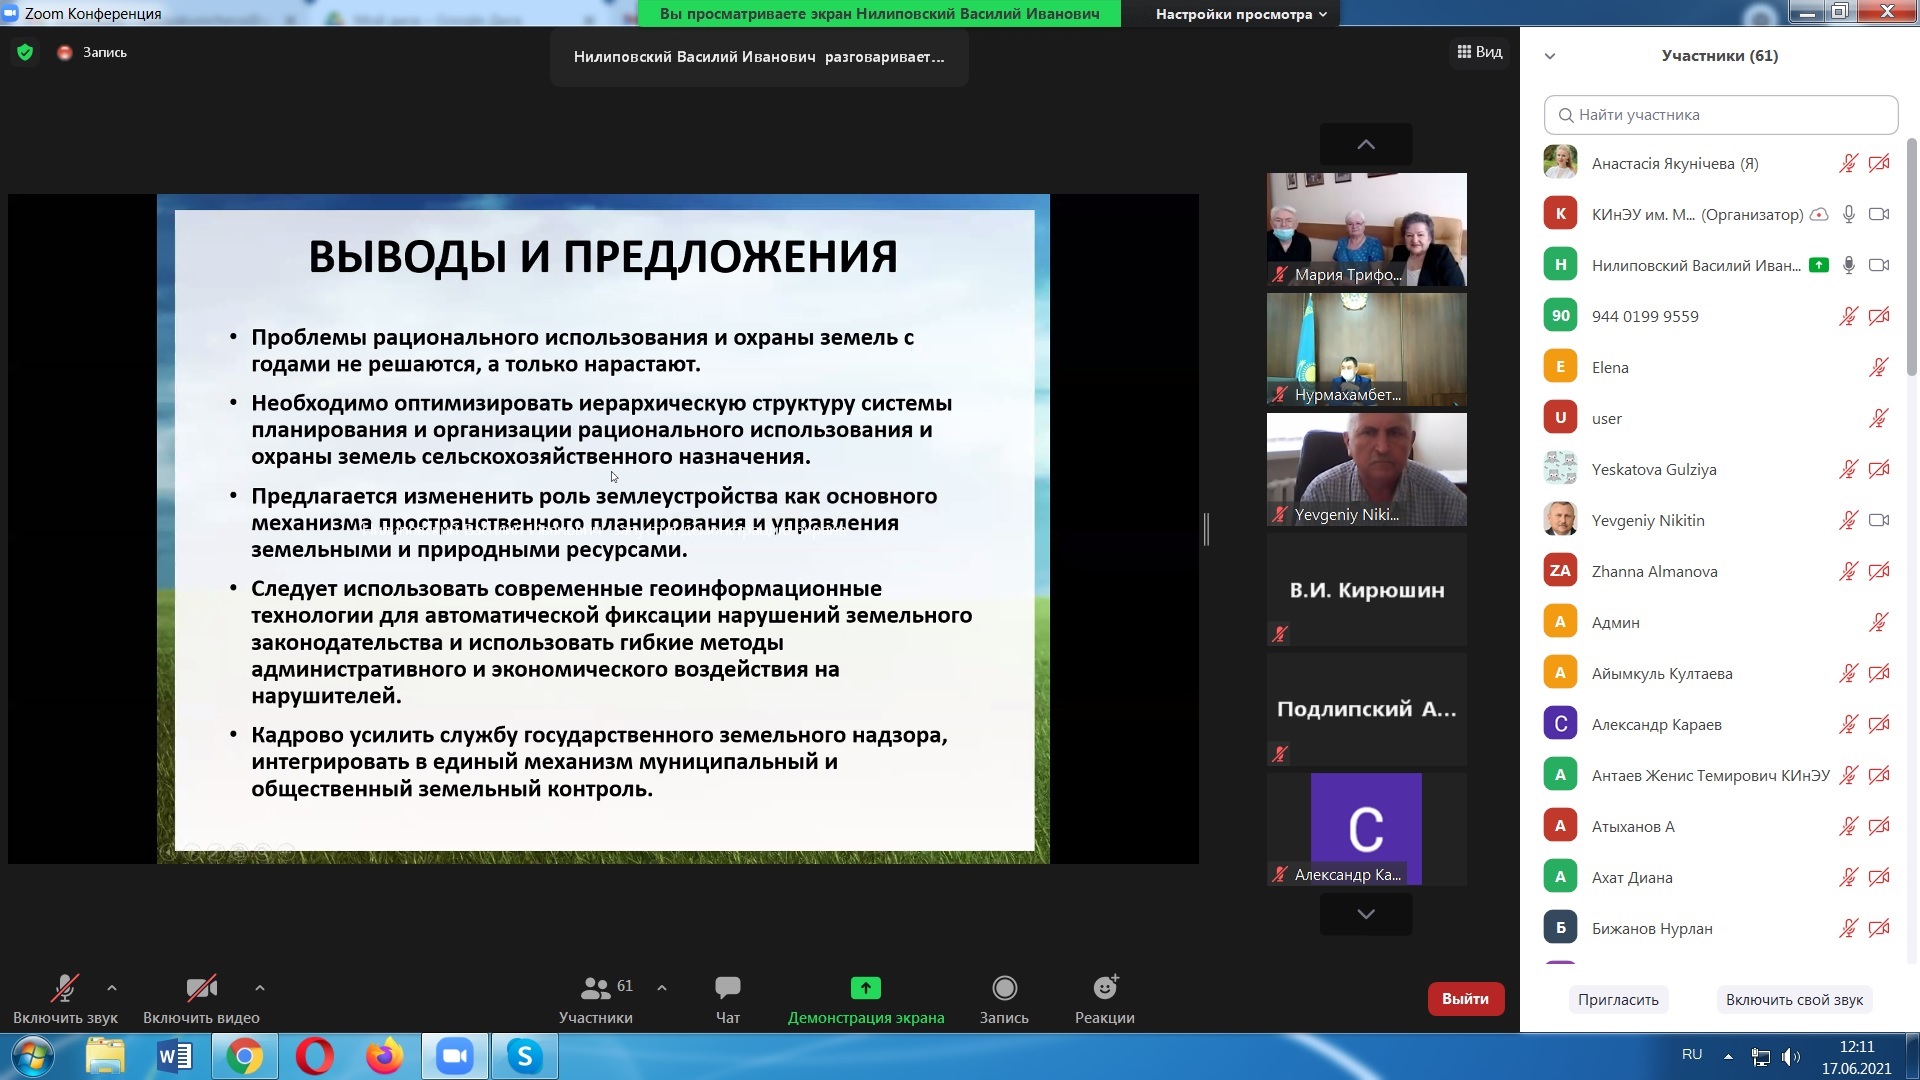
Task: Open the Настройки просмотра dropdown
Action: click(x=1241, y=14)
